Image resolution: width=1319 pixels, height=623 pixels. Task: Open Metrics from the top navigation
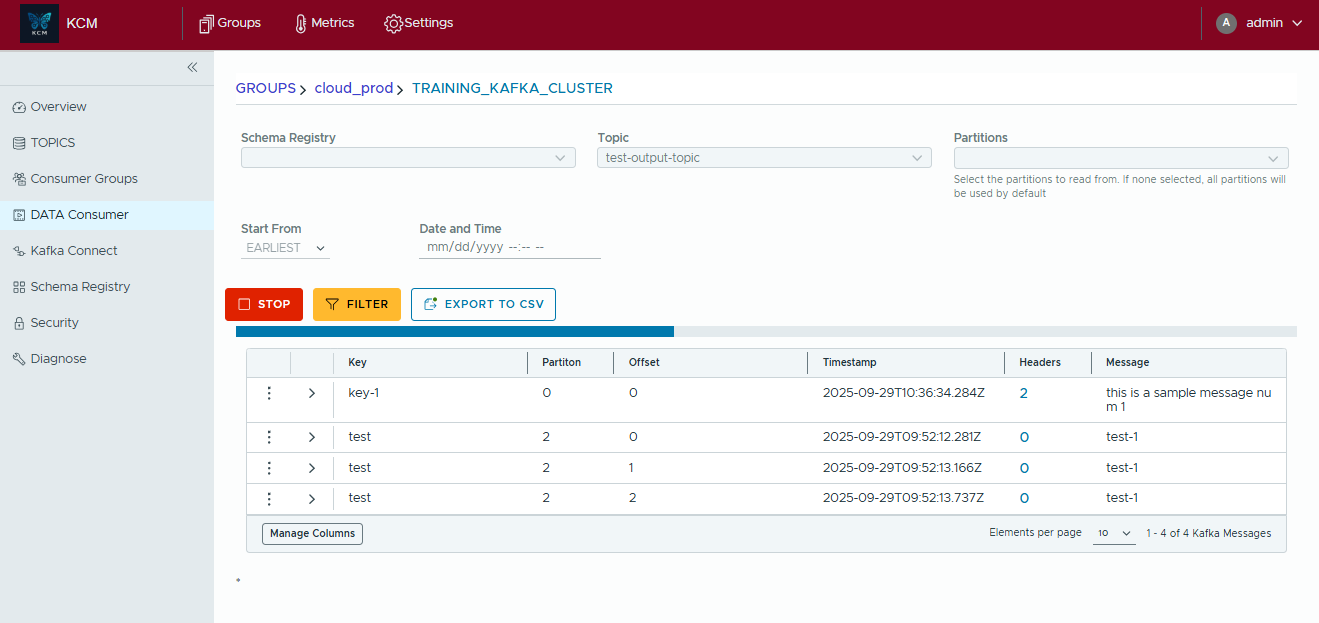324,23
